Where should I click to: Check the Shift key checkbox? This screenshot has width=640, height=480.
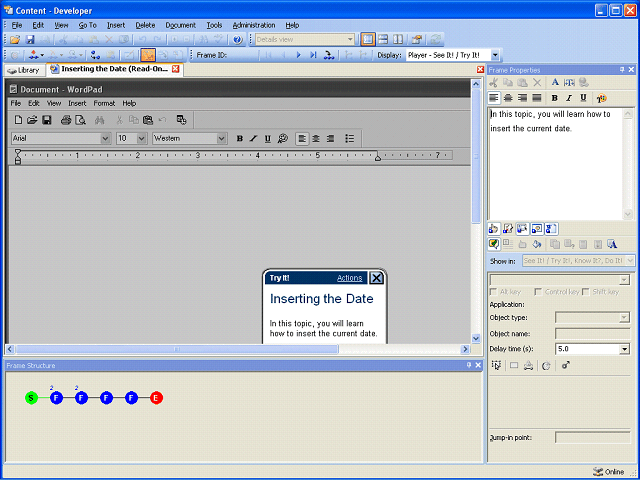(x=586, y=292)
